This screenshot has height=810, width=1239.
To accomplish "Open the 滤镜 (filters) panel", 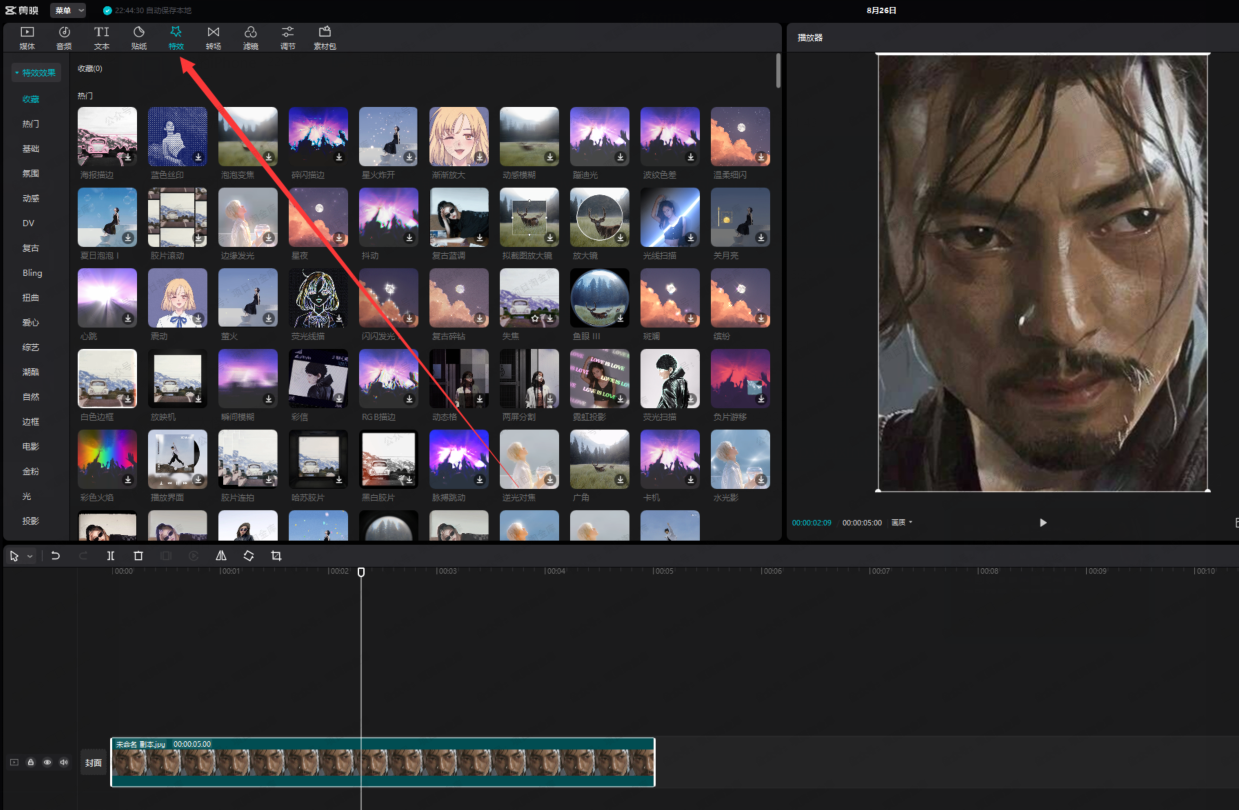I will pos(250,38).
